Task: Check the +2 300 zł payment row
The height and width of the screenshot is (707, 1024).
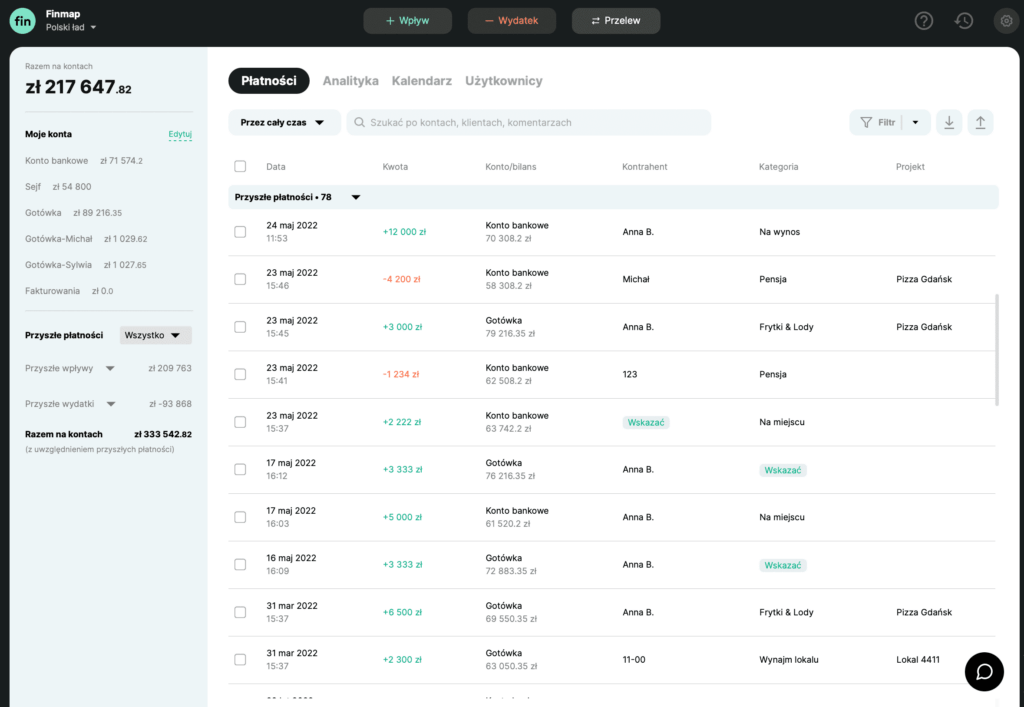Action: pyautogui.click(x=240, y=660)
